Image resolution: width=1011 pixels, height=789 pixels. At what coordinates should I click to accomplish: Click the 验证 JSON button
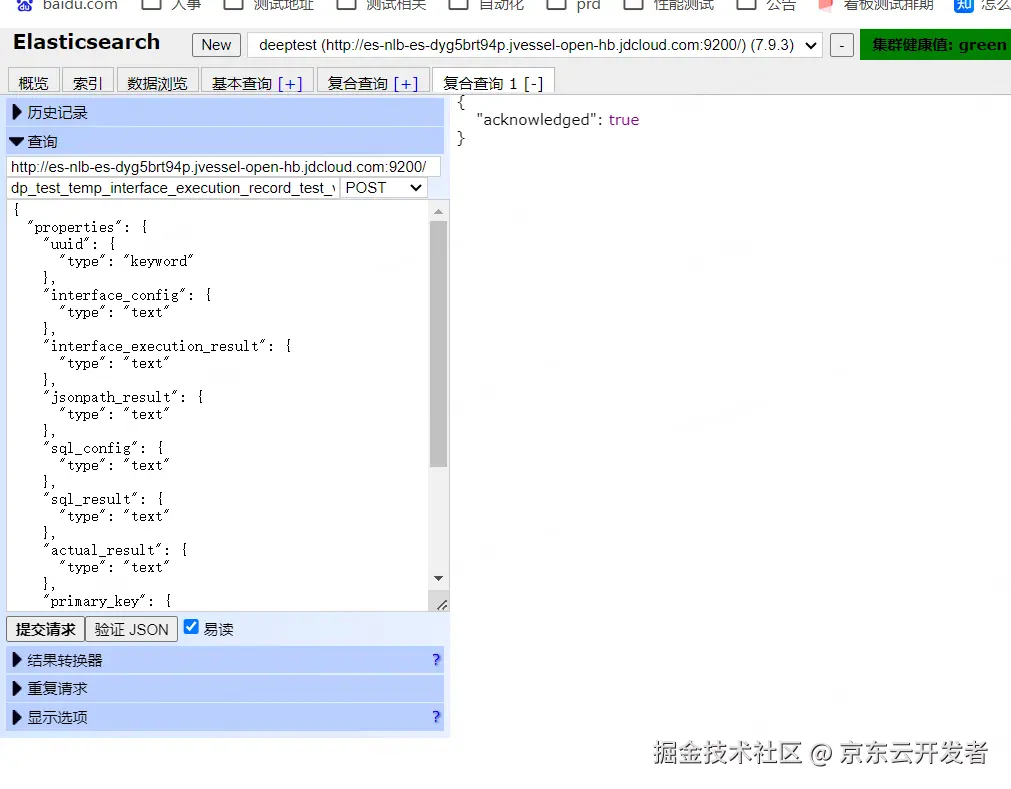(132, 629)
